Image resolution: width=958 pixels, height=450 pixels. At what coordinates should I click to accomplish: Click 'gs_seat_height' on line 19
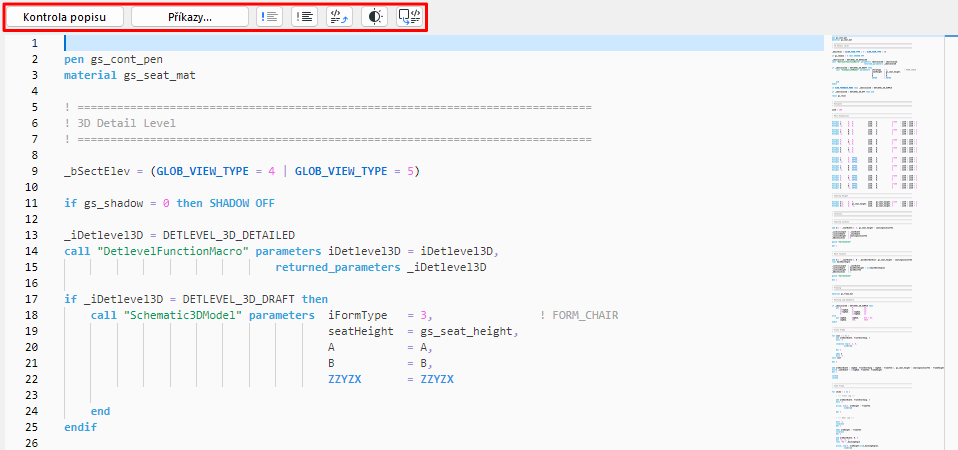coord(466,331)
